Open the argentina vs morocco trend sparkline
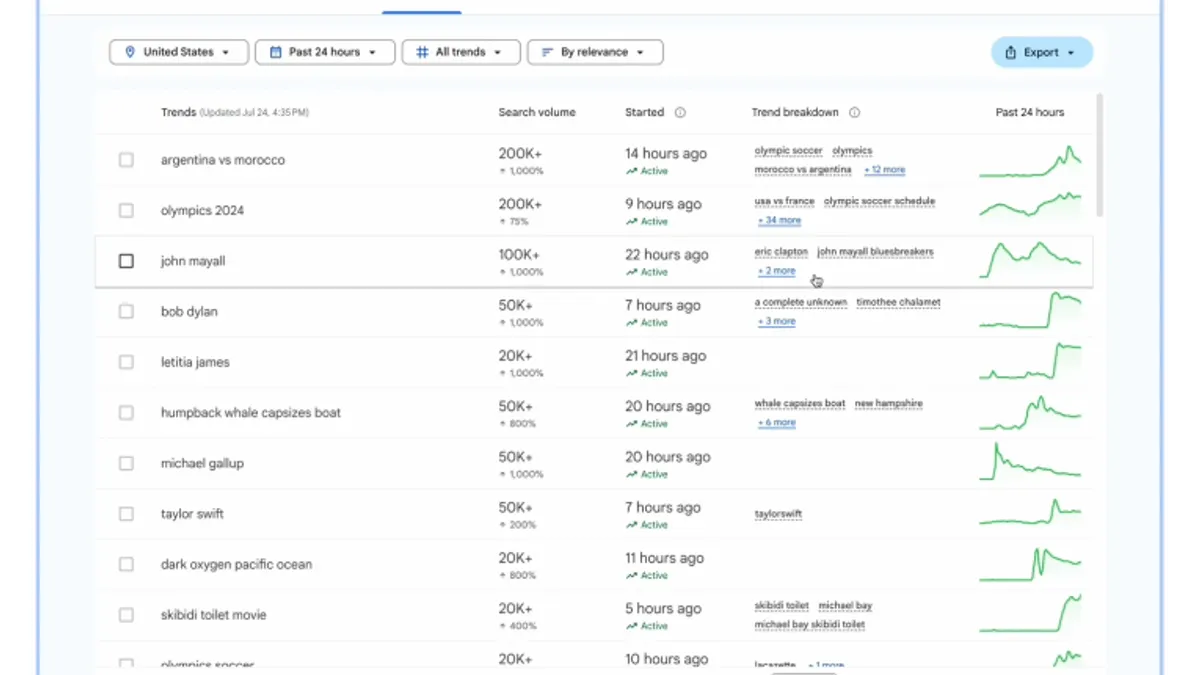The image size is (1200, 675). coord(1030,161)
